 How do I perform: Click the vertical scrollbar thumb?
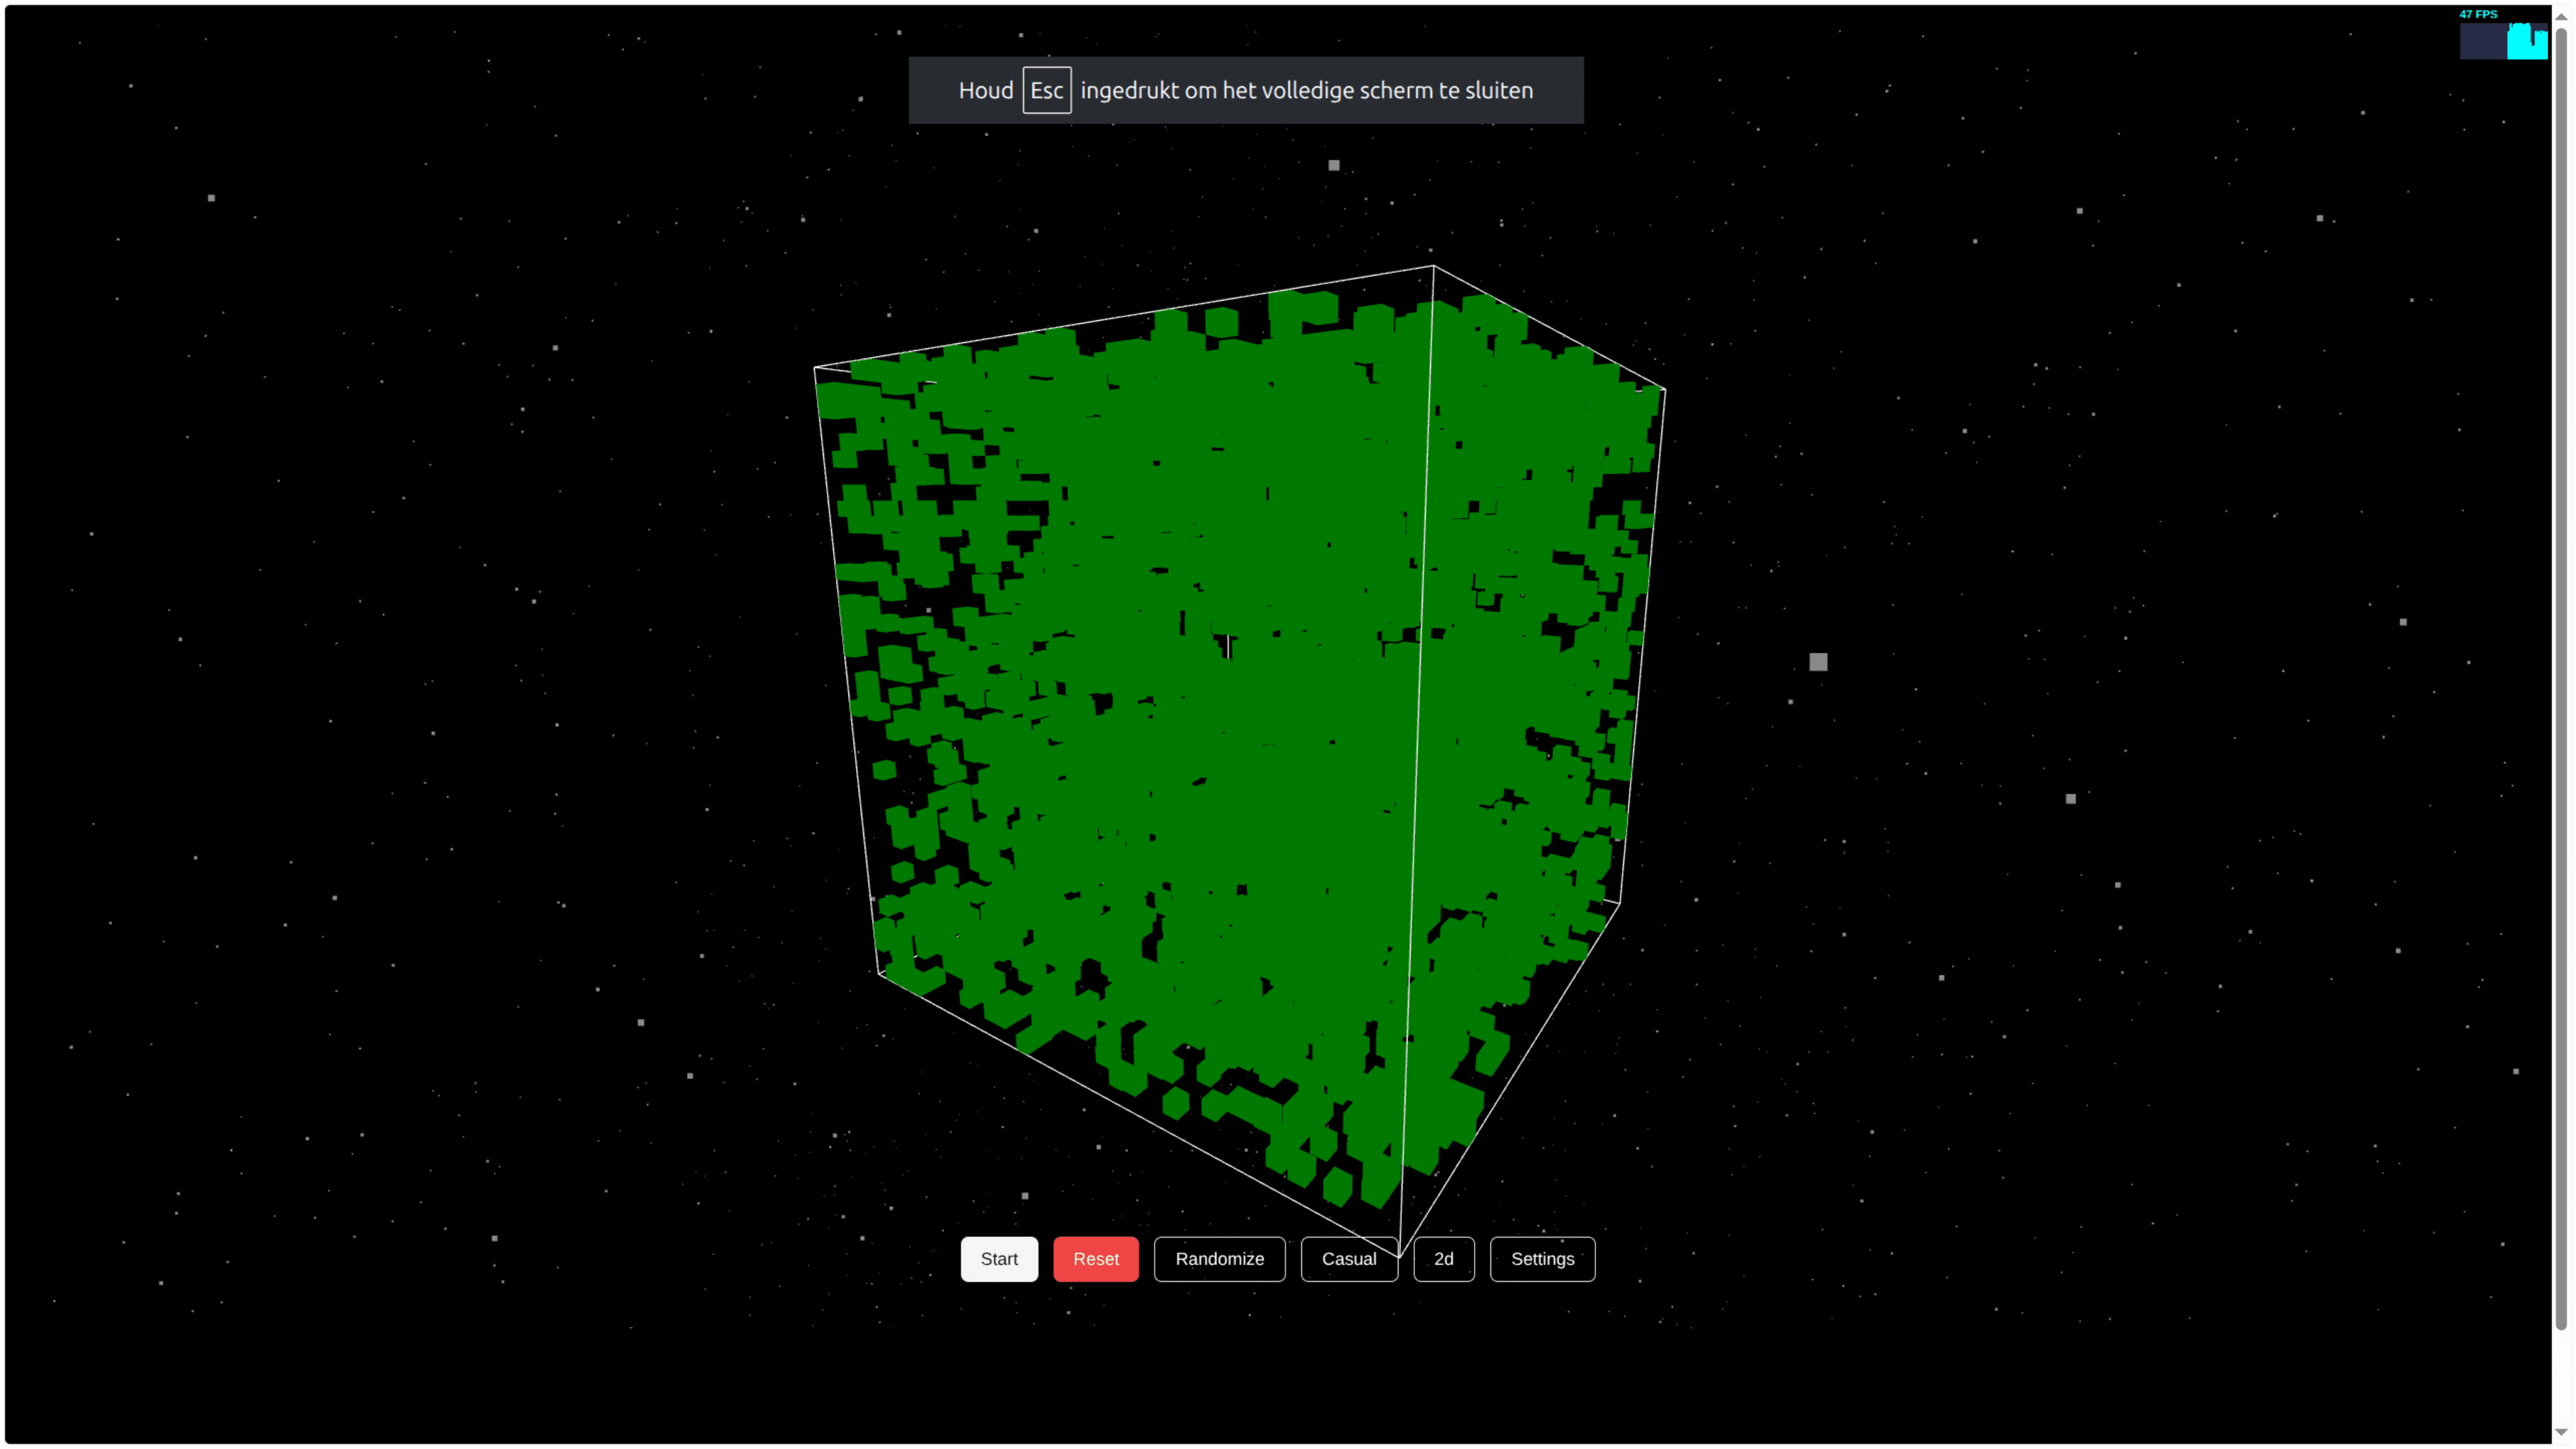[x=2561, y=680]
